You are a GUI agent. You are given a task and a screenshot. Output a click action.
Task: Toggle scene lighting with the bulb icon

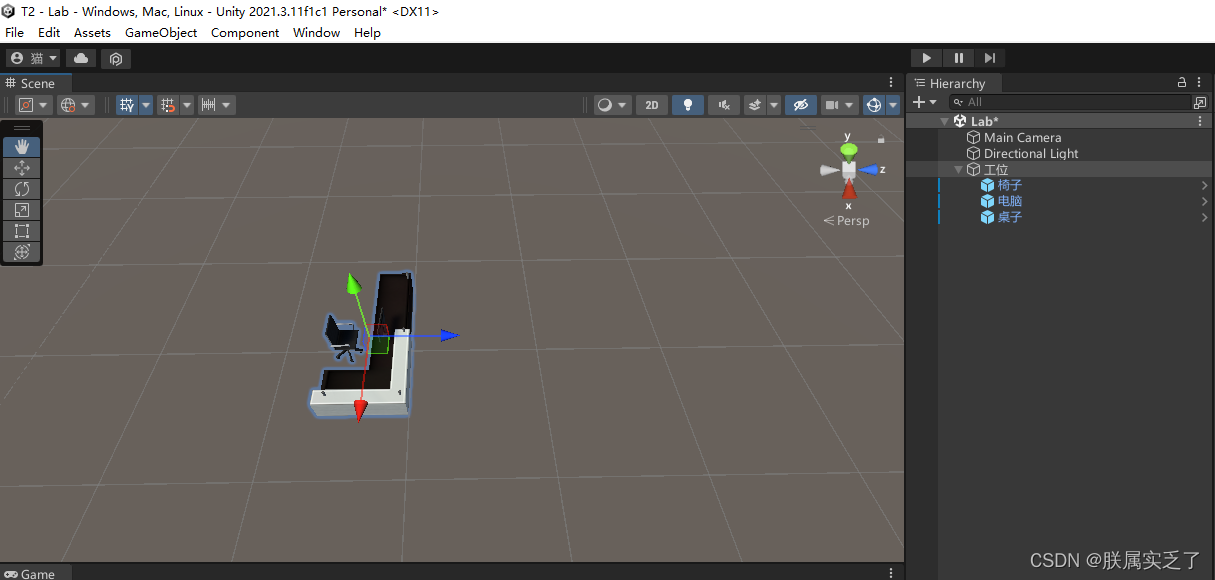click(x=687, y=104)
